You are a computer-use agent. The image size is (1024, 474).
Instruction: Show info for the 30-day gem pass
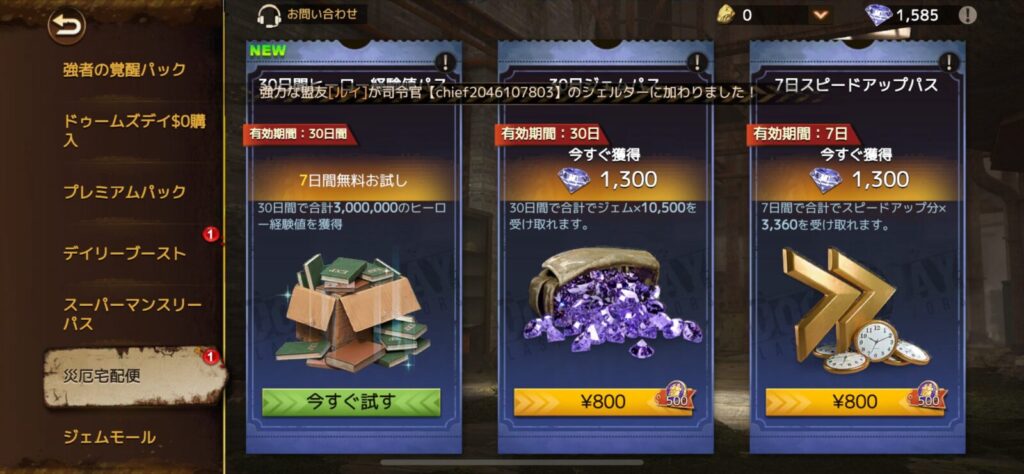tap(697, 62)
